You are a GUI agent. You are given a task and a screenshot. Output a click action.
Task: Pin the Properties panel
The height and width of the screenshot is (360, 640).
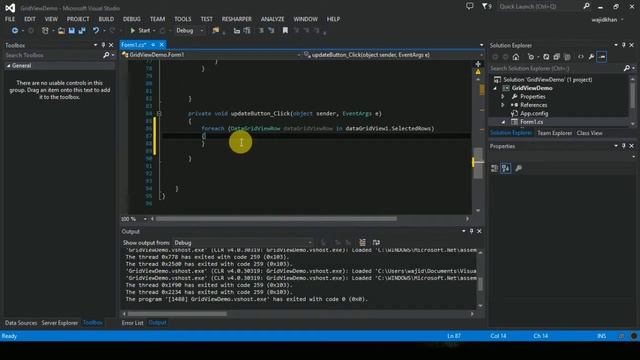(x=624, y=146)
